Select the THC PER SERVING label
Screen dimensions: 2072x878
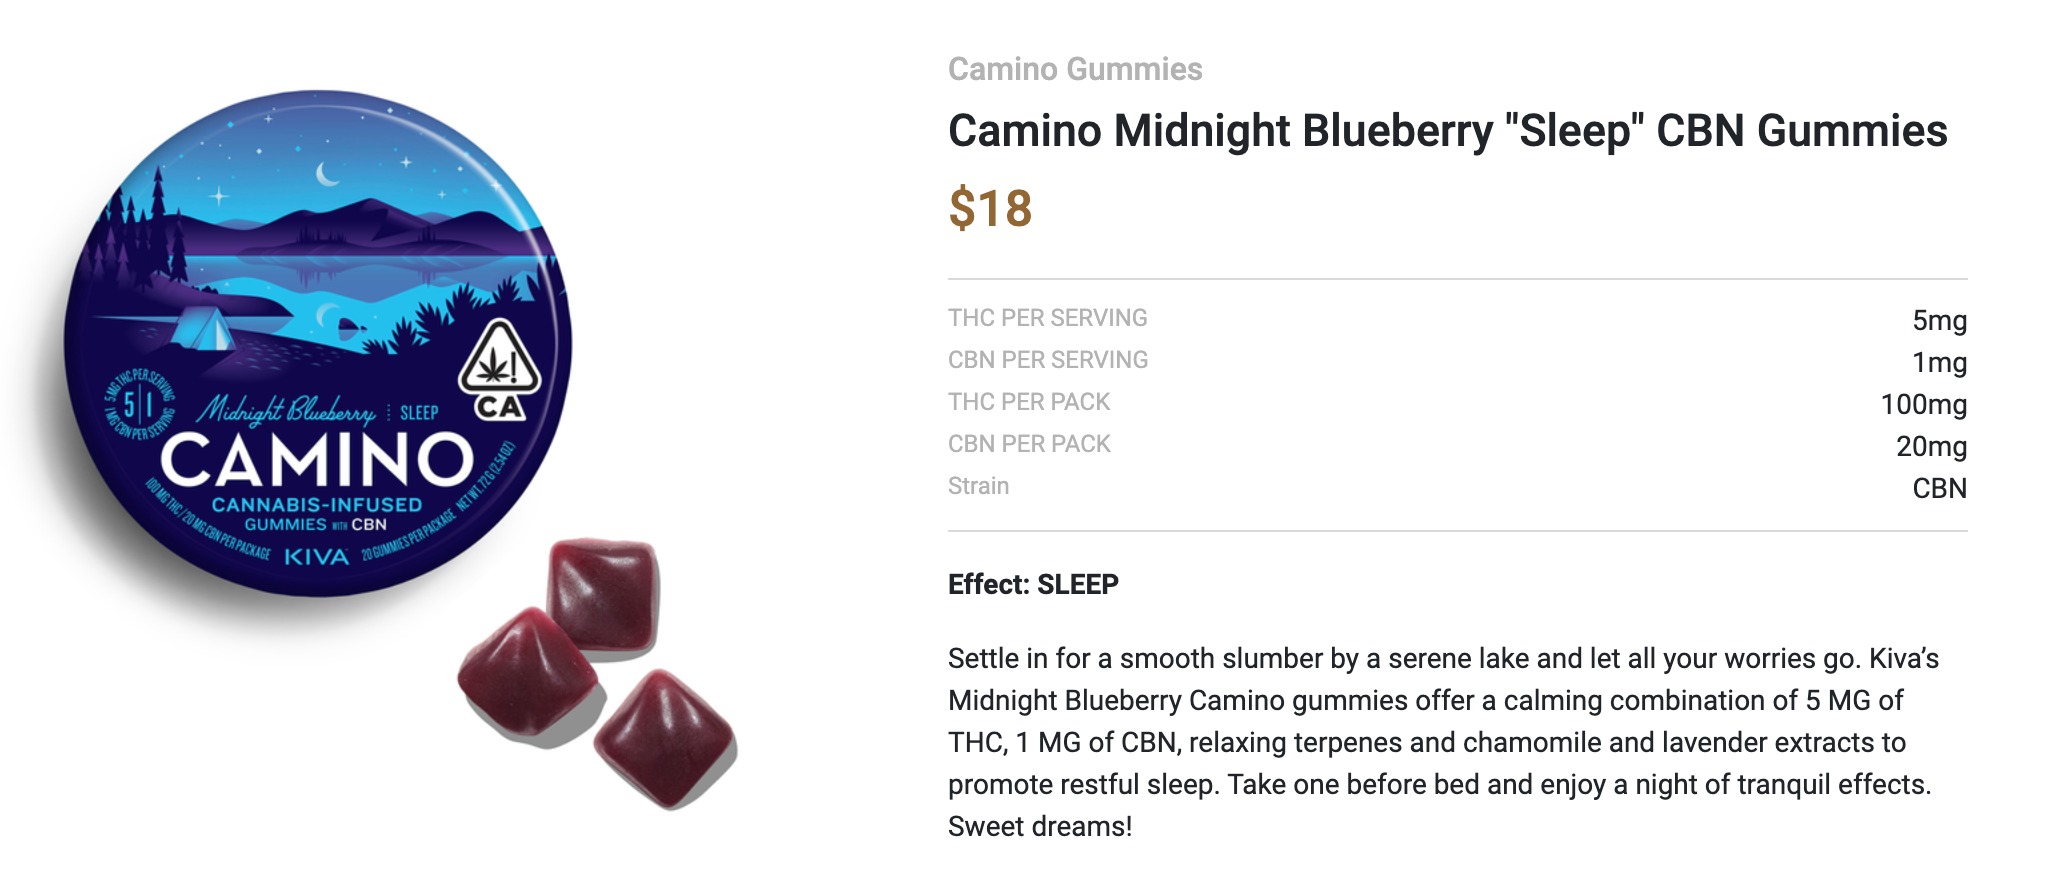pyautogui.click(x=1047, y=318)
